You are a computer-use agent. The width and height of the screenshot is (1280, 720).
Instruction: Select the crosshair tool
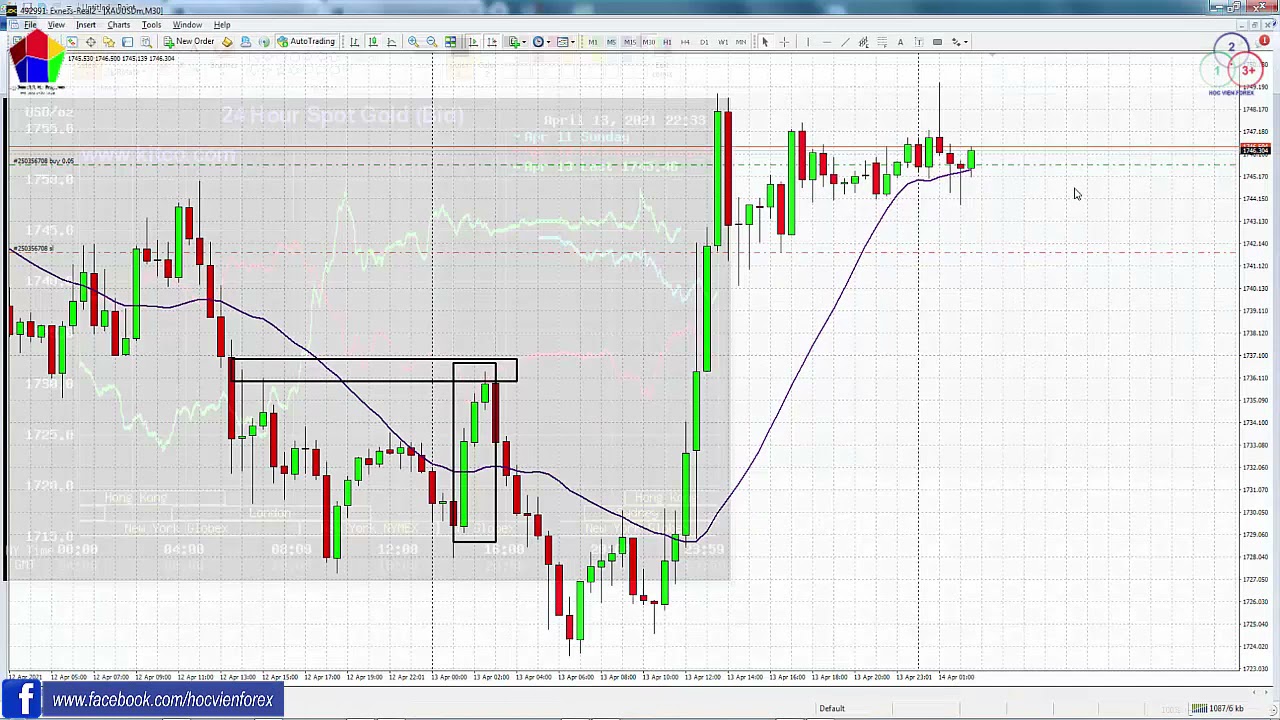click(x=784, y=42)
